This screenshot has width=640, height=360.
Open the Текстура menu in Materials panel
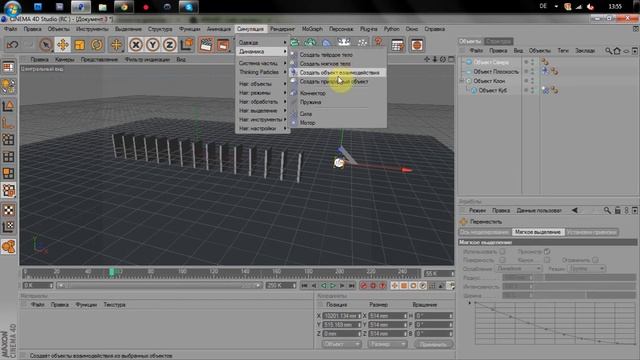tap(114, 305)
